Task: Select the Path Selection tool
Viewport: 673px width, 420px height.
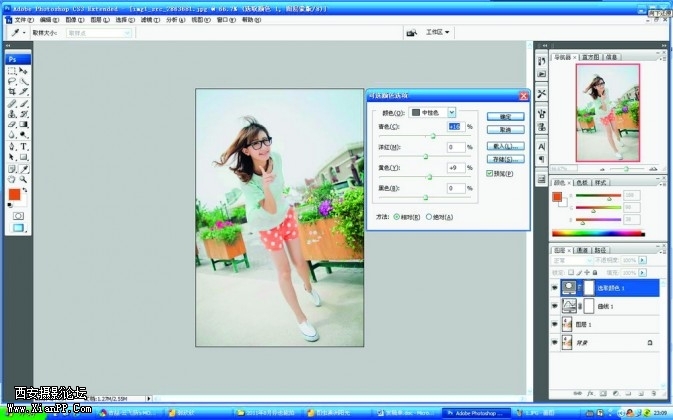Action: tap(12, 157)
